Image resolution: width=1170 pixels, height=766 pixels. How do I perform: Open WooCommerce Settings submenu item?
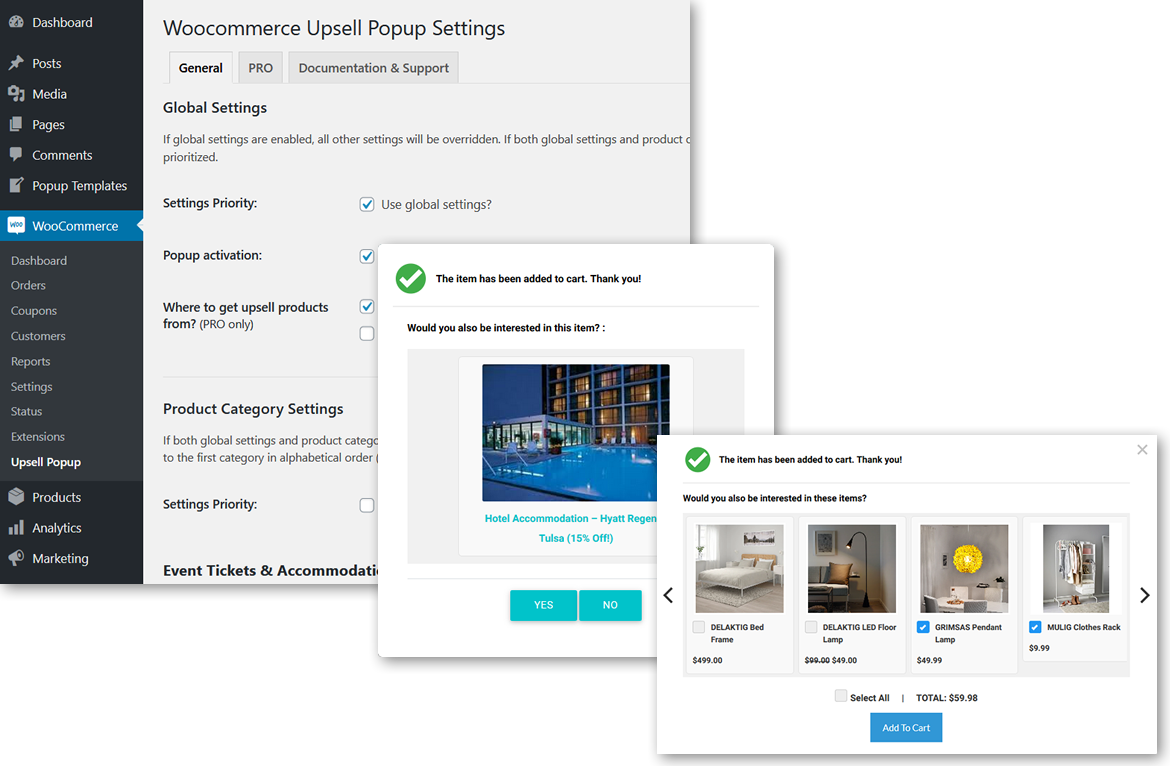[31, 386]
